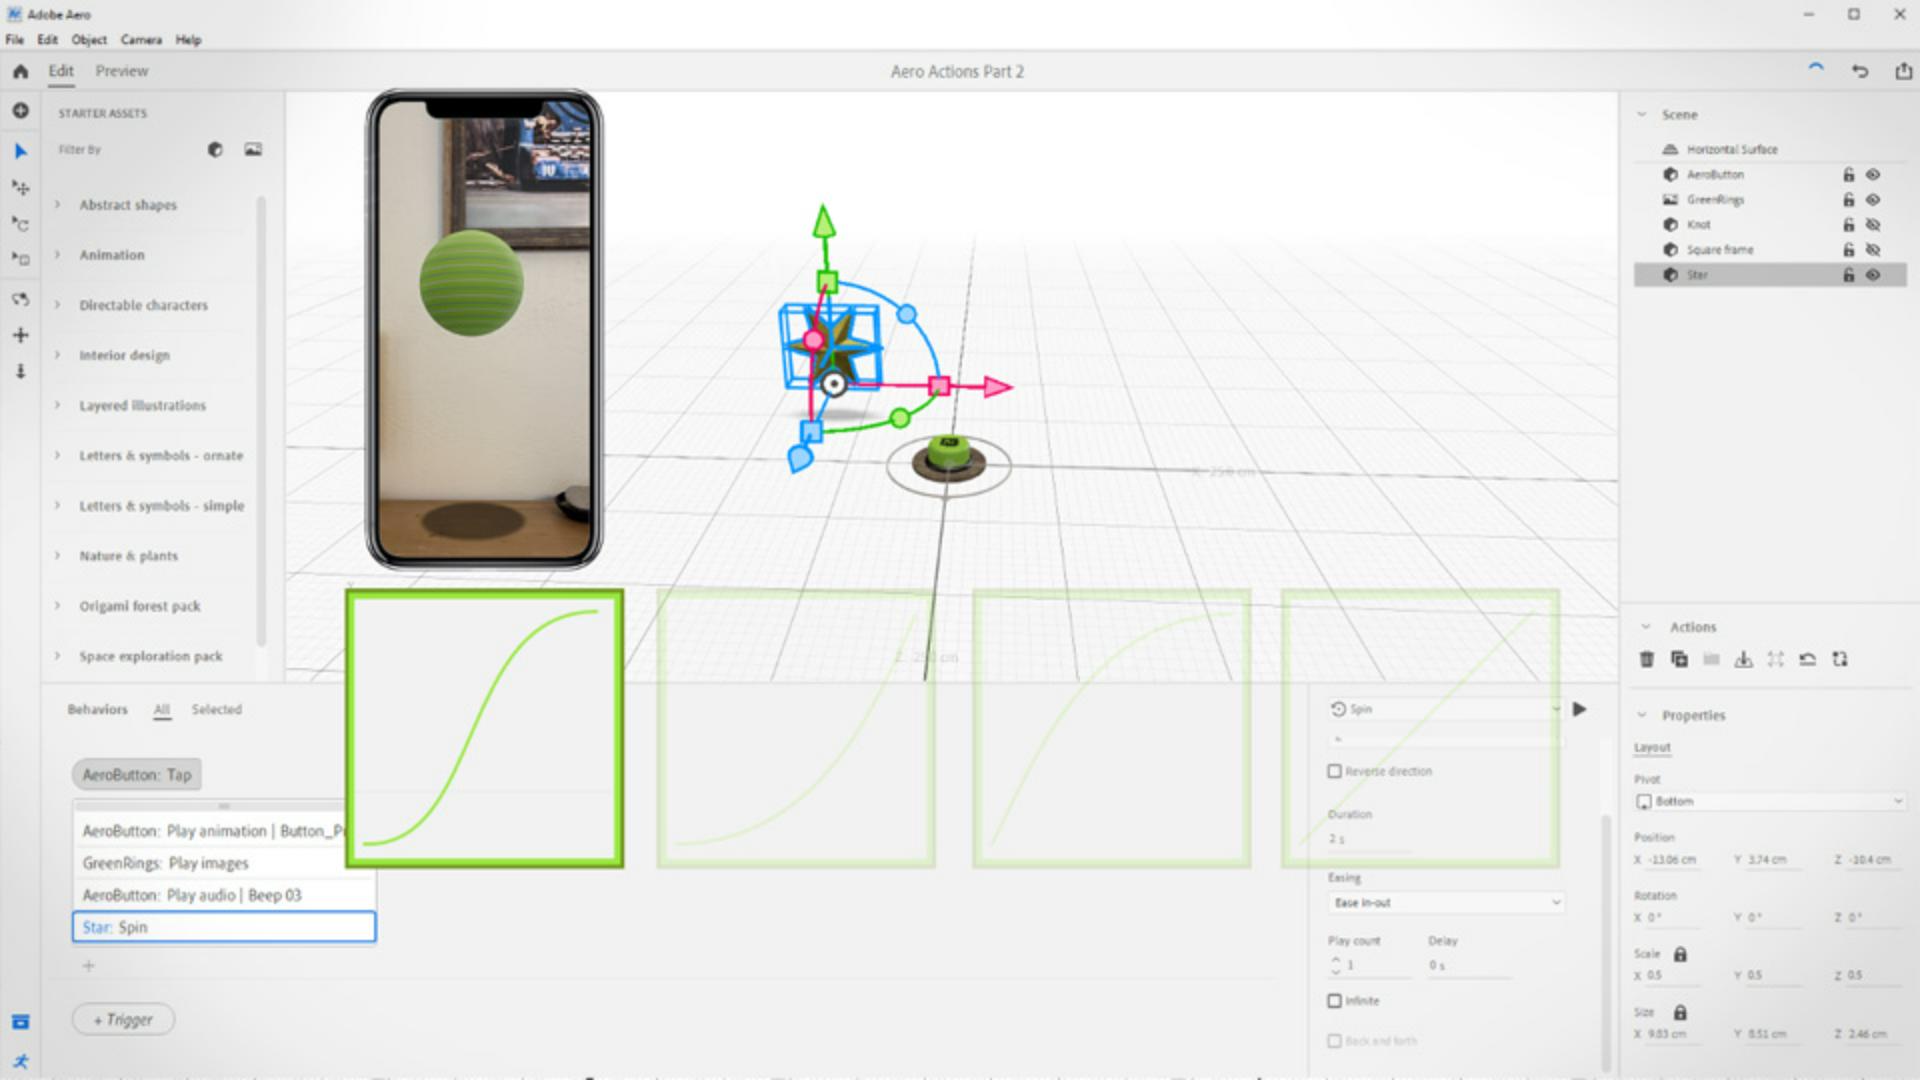
Task: Click duplicate icon in Actions panel
Action: (1679, 659)
